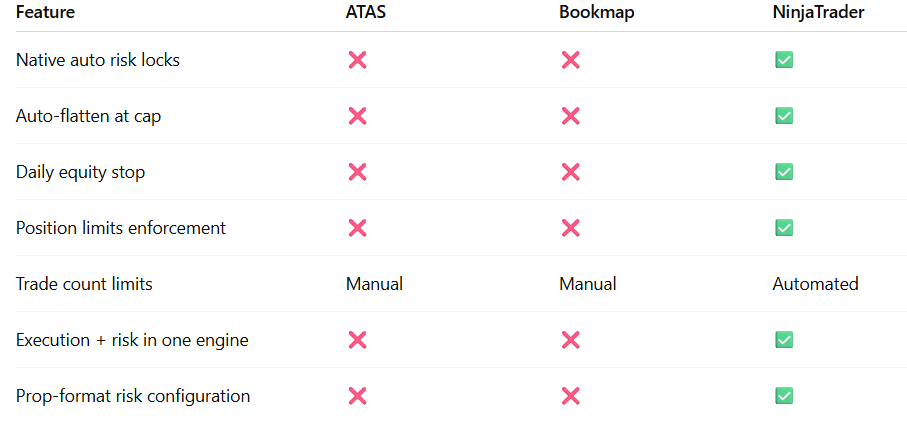Viewport: 907px width, 436px height.
Task: Click the Prop-format risk configuration label
Action: (133, 396)
